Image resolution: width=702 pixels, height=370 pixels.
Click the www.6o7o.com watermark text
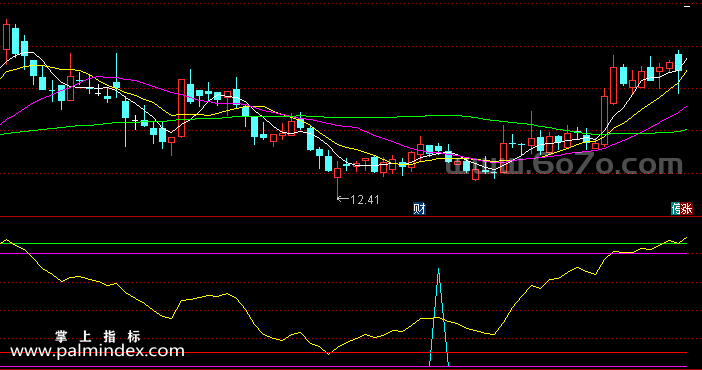[564, 163]
